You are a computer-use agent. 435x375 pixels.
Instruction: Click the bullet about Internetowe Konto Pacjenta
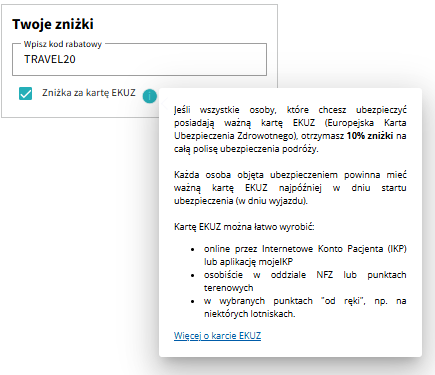305,255
